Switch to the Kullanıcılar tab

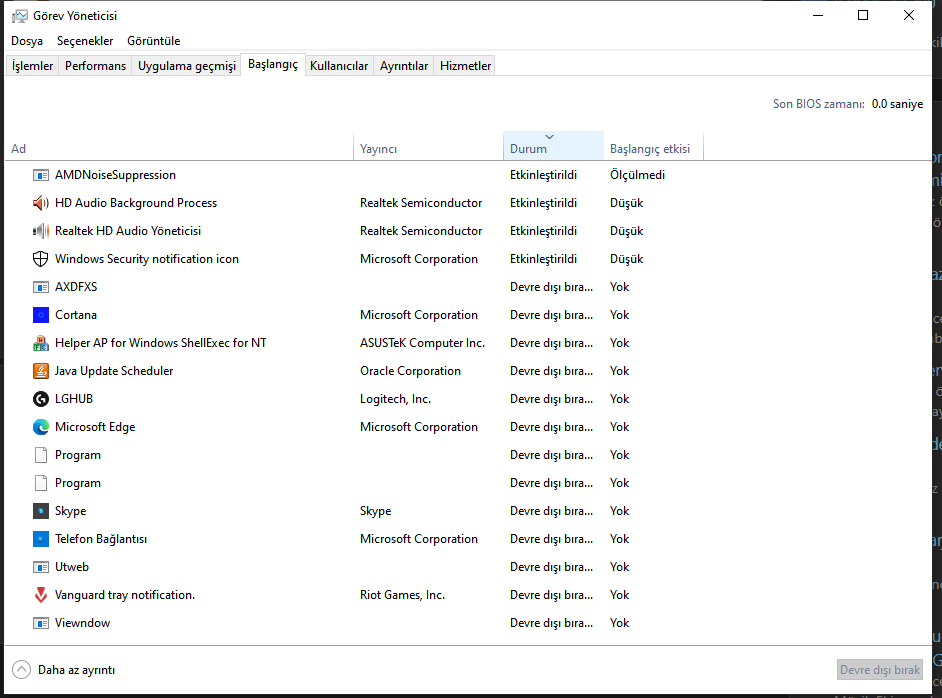(339, 66)
